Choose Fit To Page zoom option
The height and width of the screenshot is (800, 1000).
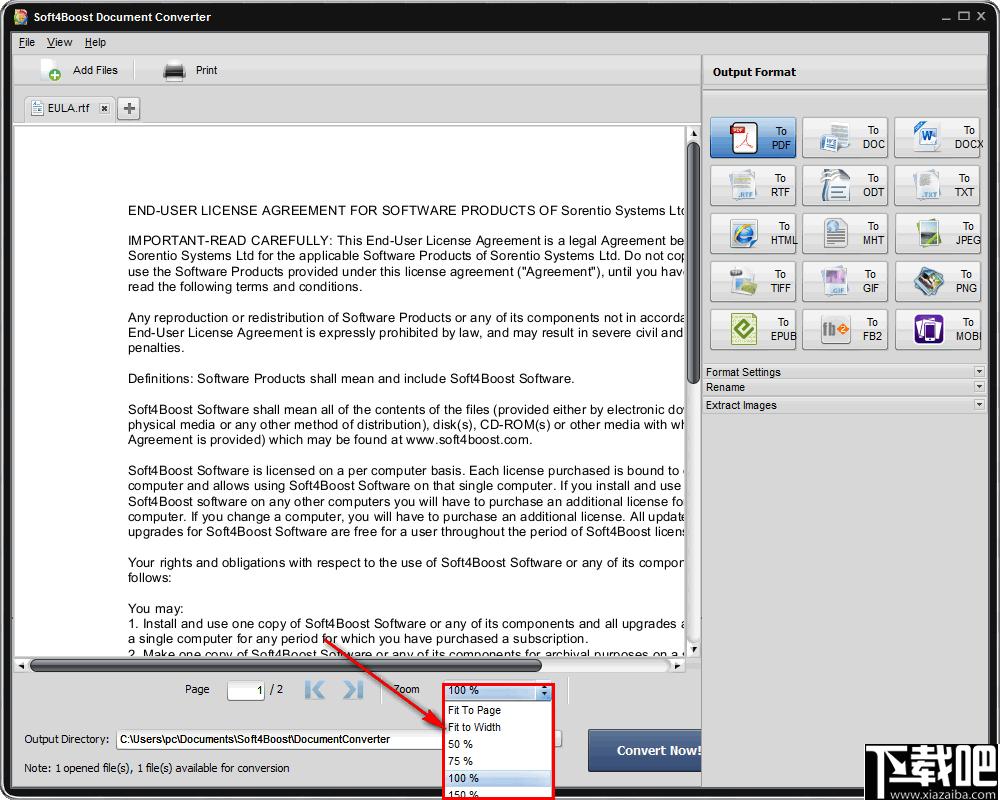click(x=498, y=710)
